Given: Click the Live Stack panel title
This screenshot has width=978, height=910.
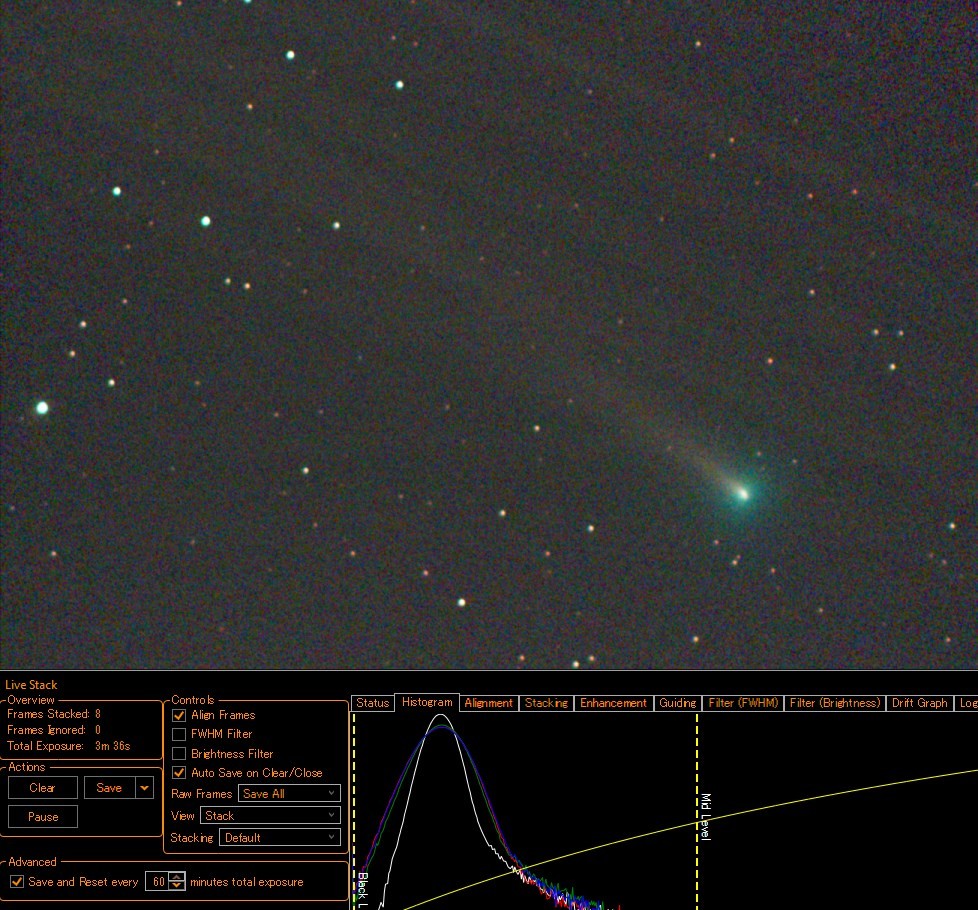Looking at the screenshot, I should pos(31,685).
